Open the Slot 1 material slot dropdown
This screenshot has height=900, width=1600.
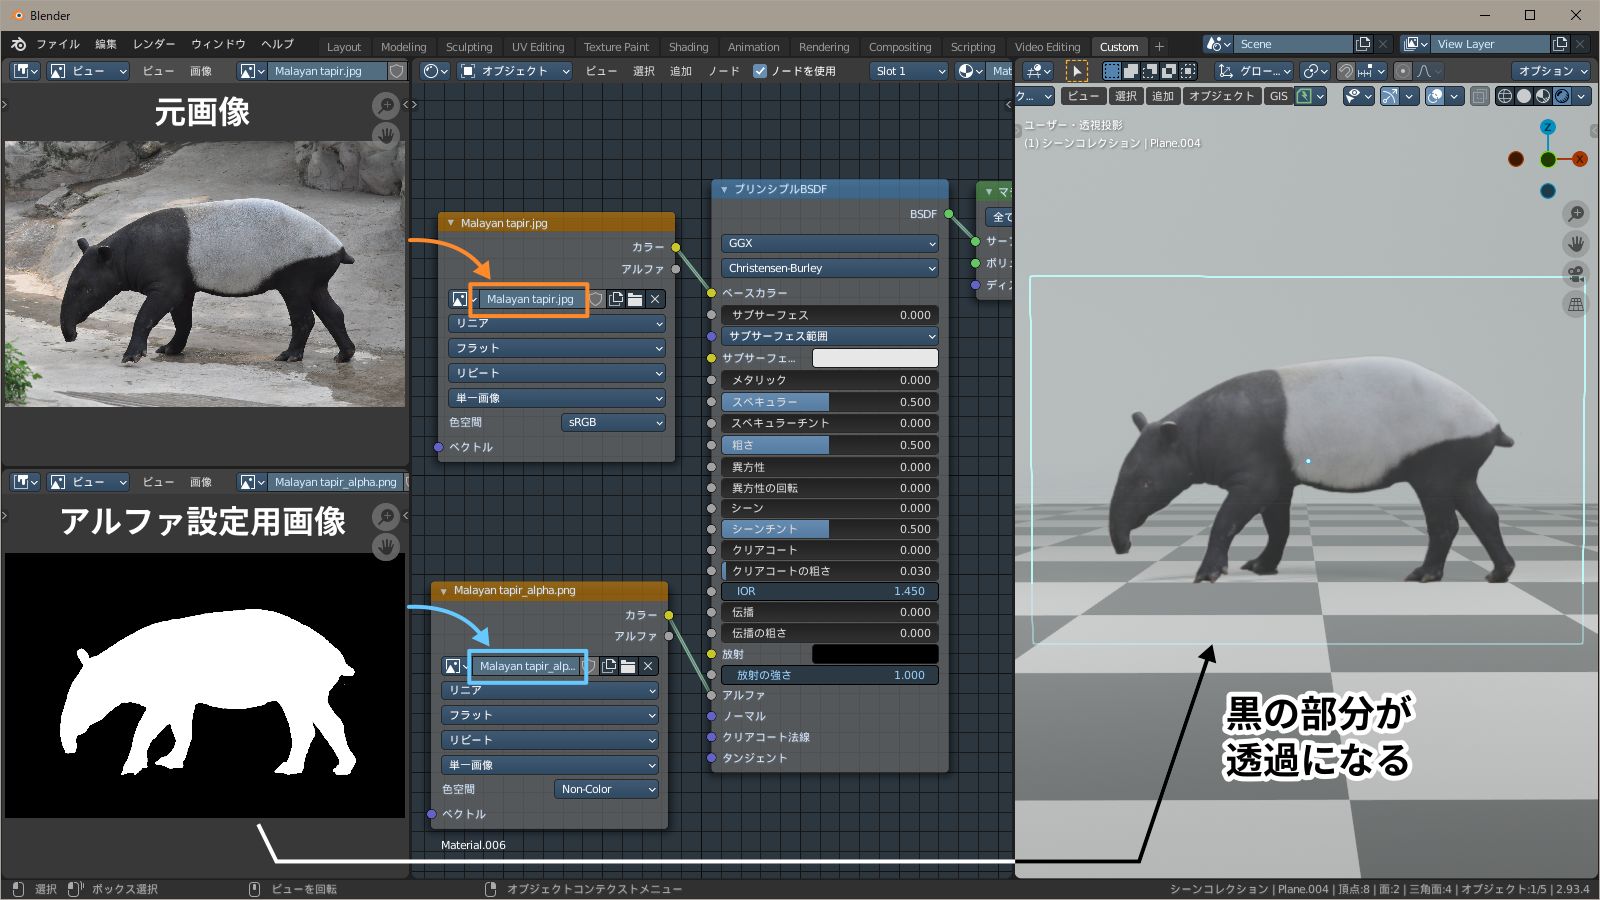point(909,71)
